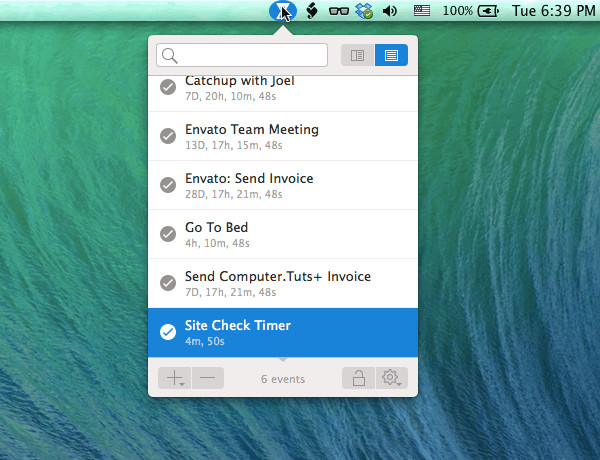Click the hourglass countdown app menu bar icon
This screenshot has width=600, height=460.
[x=282, y=11]
